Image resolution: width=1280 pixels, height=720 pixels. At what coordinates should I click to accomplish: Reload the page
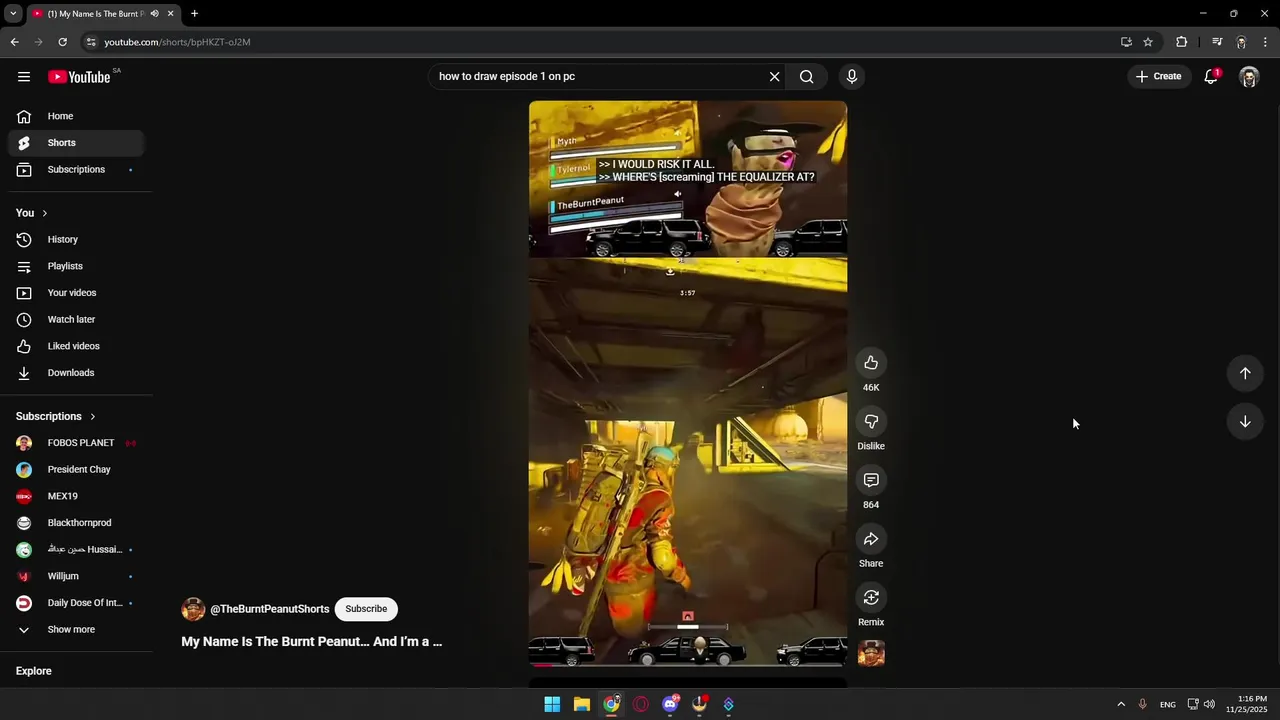62,42
